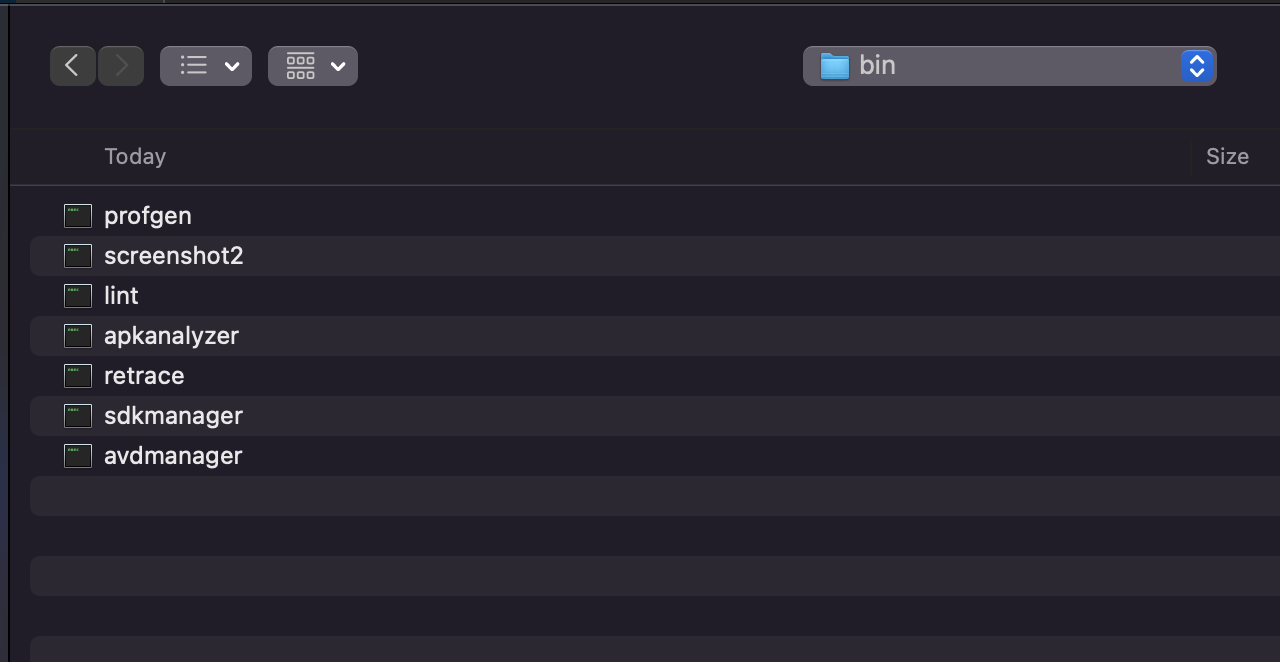Select the apkanalyzer file name
The width and height of the screenshot is (1280, 662).
(x=171, y=336)
